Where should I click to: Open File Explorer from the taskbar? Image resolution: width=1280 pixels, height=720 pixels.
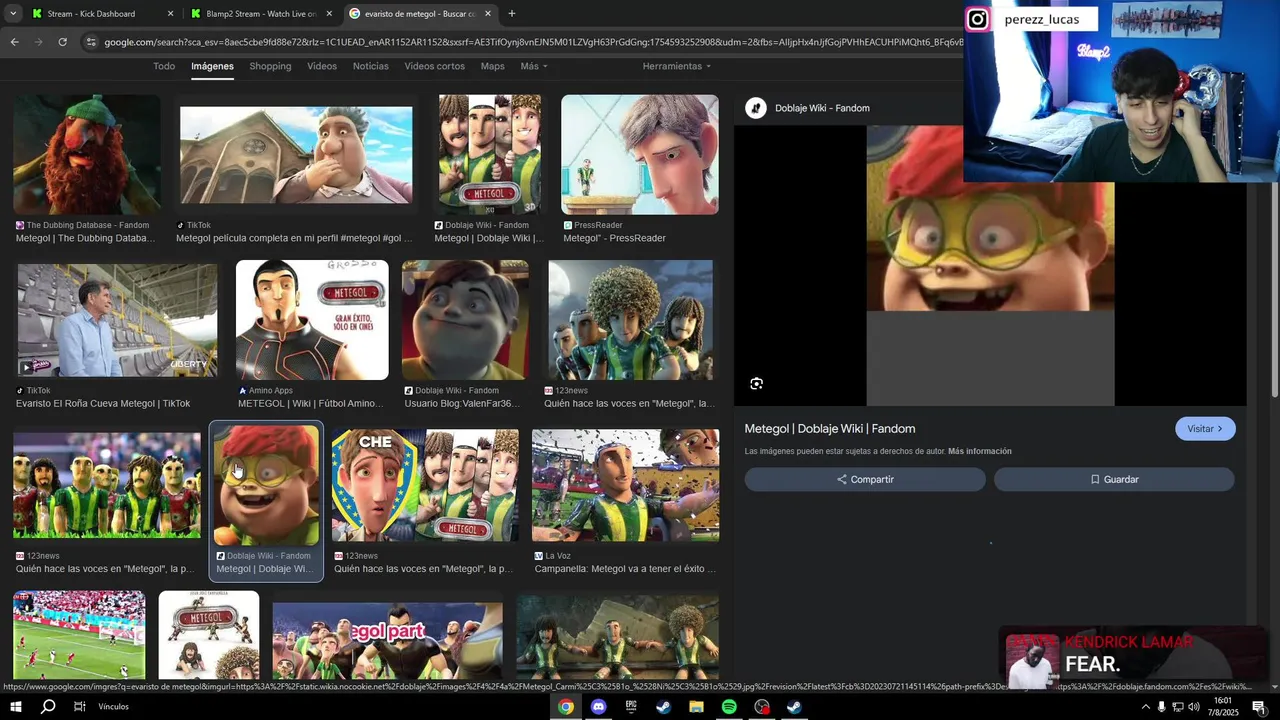pyautogui.click(x=696, y=706)
